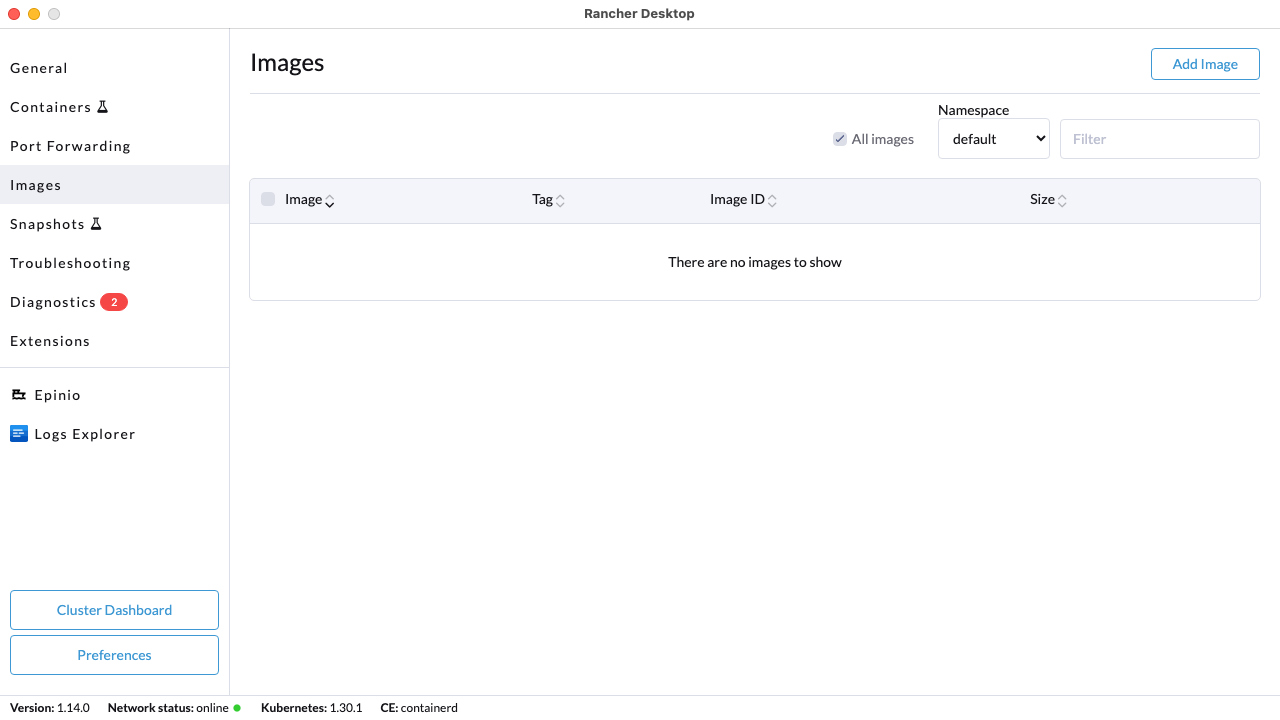
Task: Open the Namespace dropdown
Action: pyautogui.click(x=994, y=139)
